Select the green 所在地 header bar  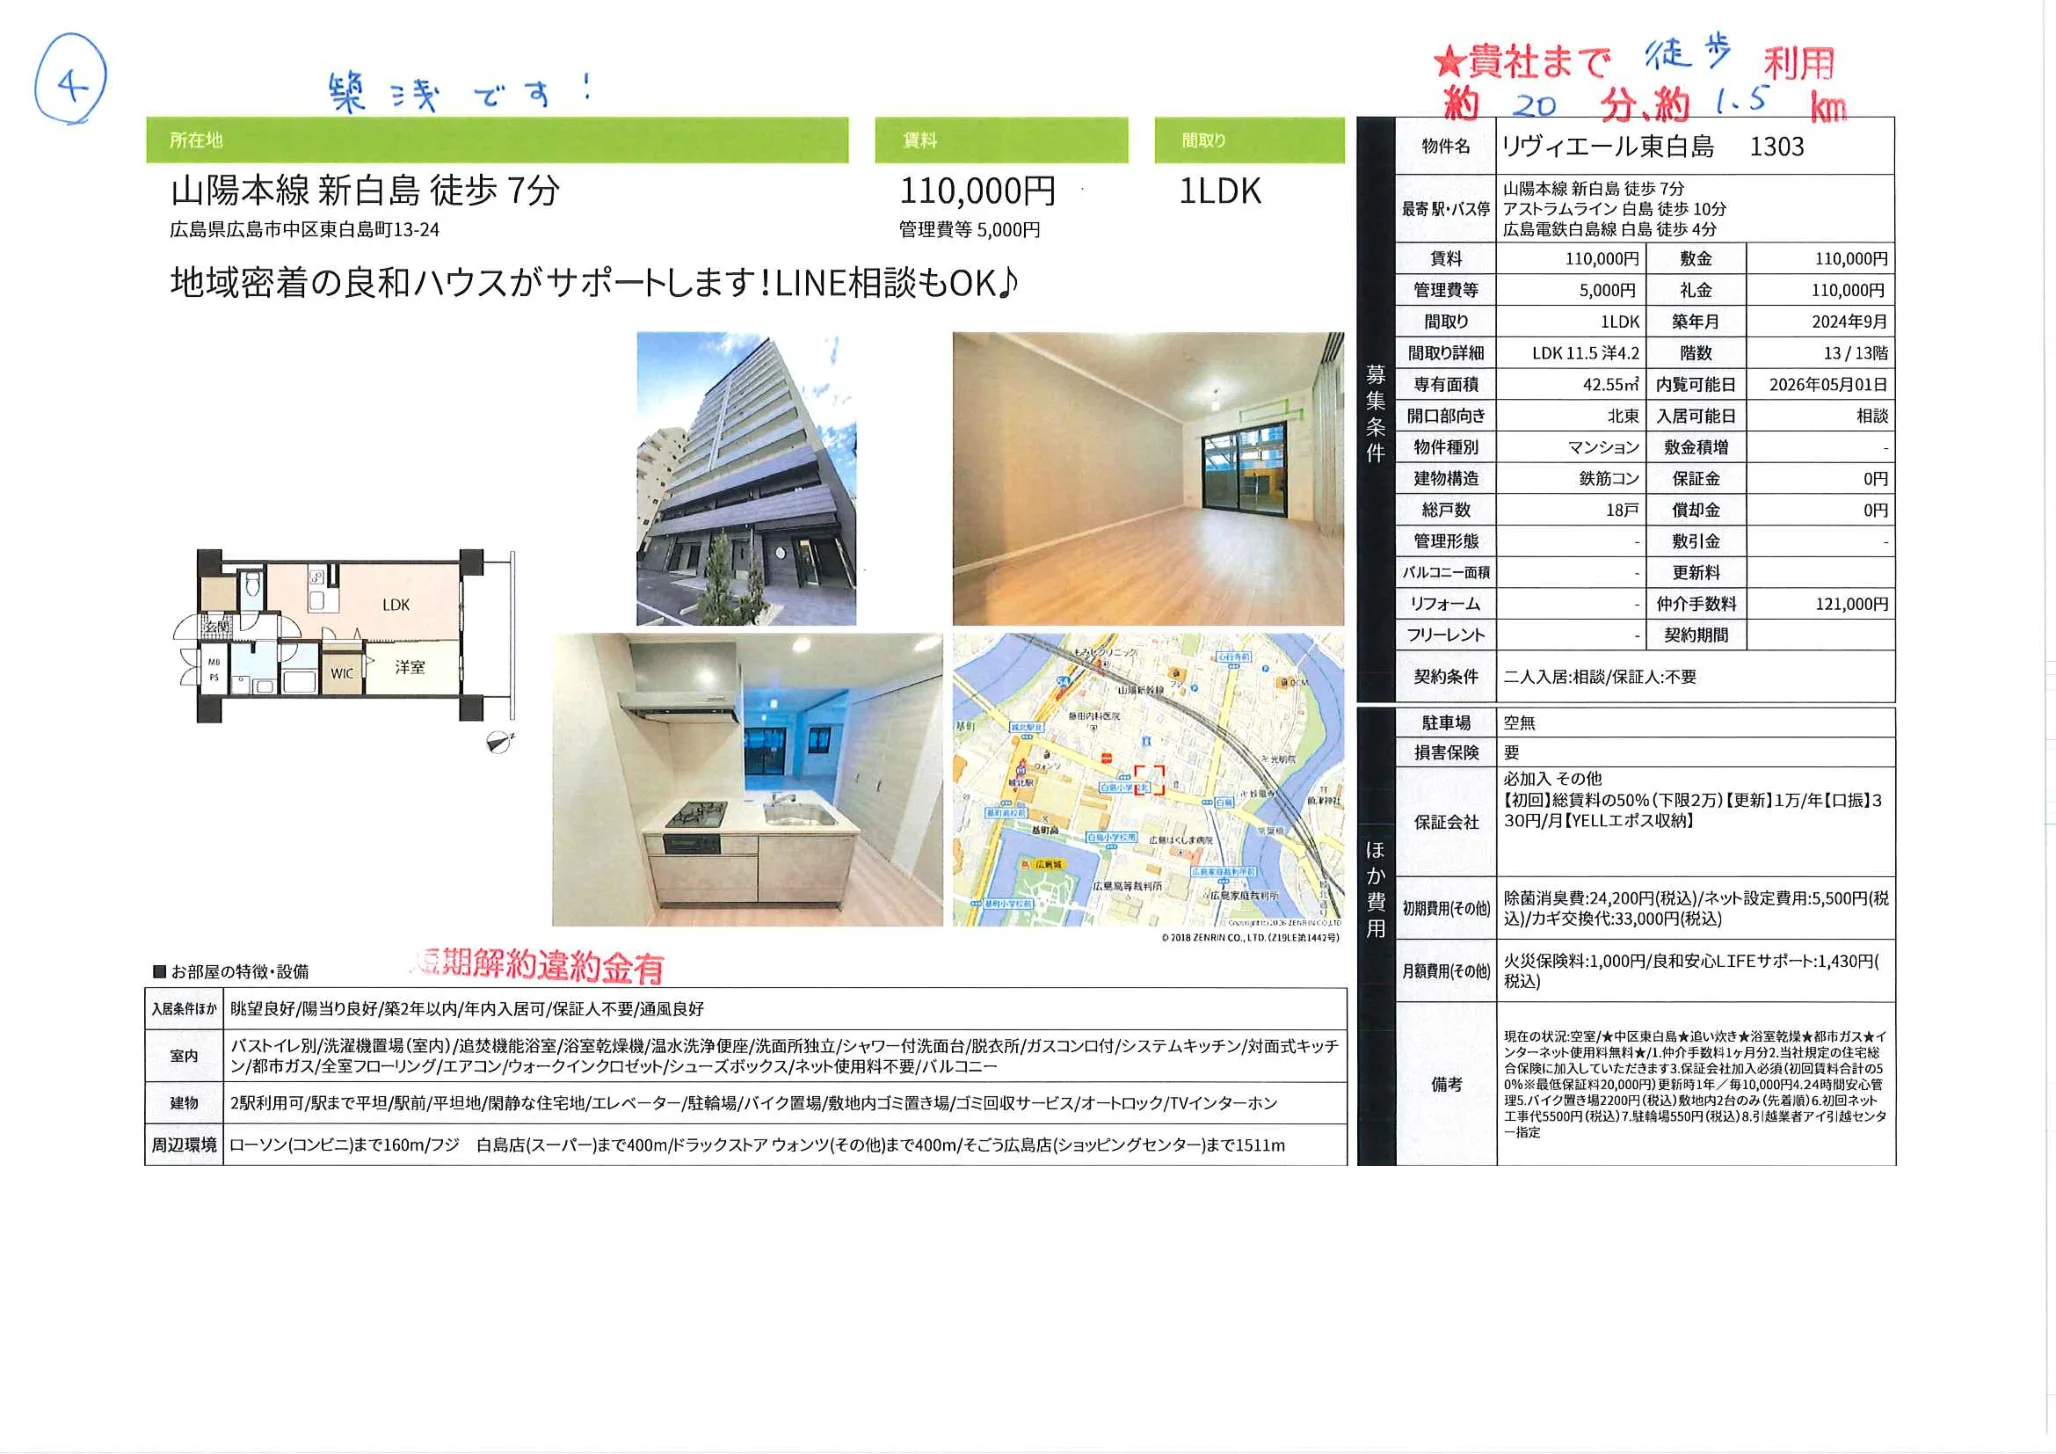click(x=497, y=140)
